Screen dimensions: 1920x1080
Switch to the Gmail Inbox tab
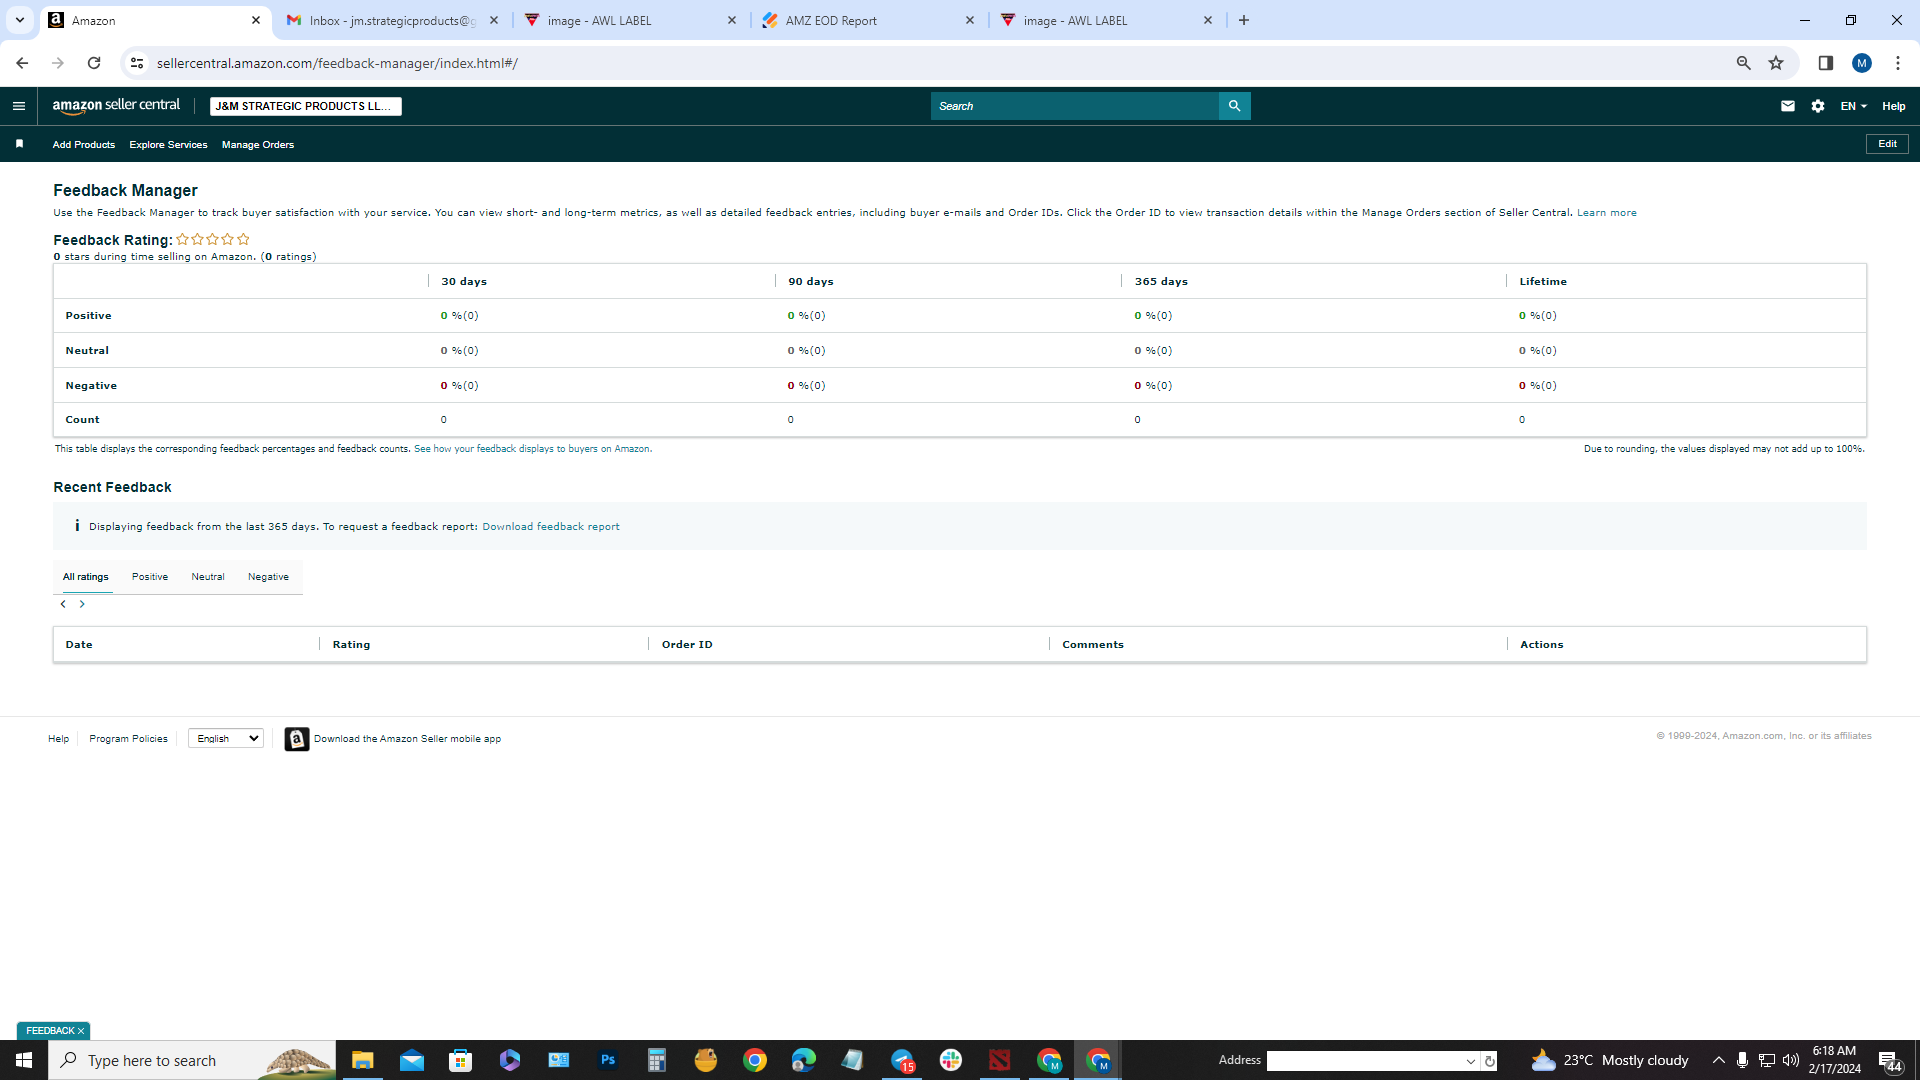[x=392, y=20]
